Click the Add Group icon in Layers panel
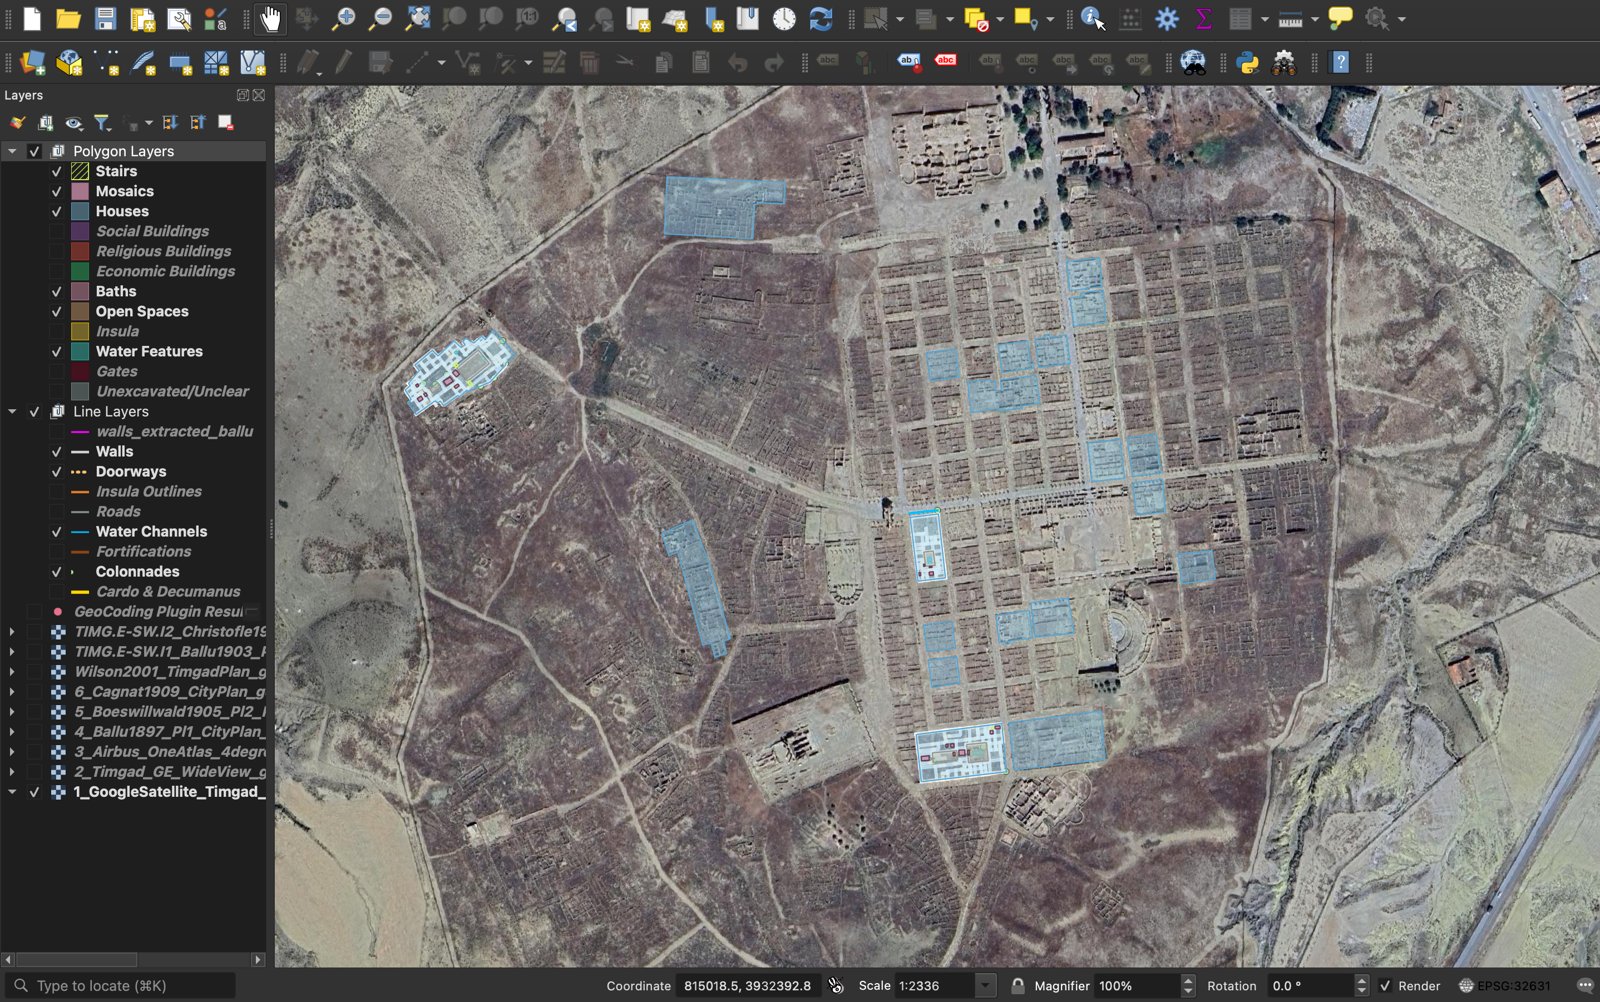 click(x=46, y=123)
